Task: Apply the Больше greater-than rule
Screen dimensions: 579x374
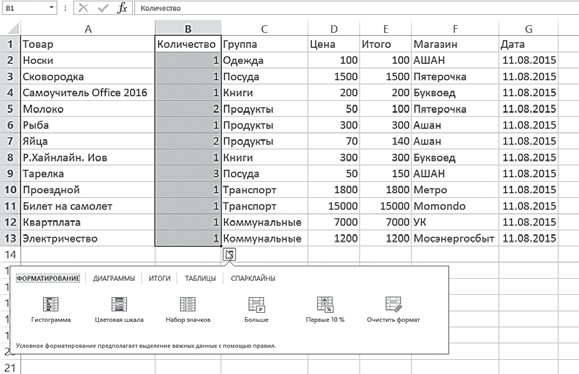Action: (256, 310)
